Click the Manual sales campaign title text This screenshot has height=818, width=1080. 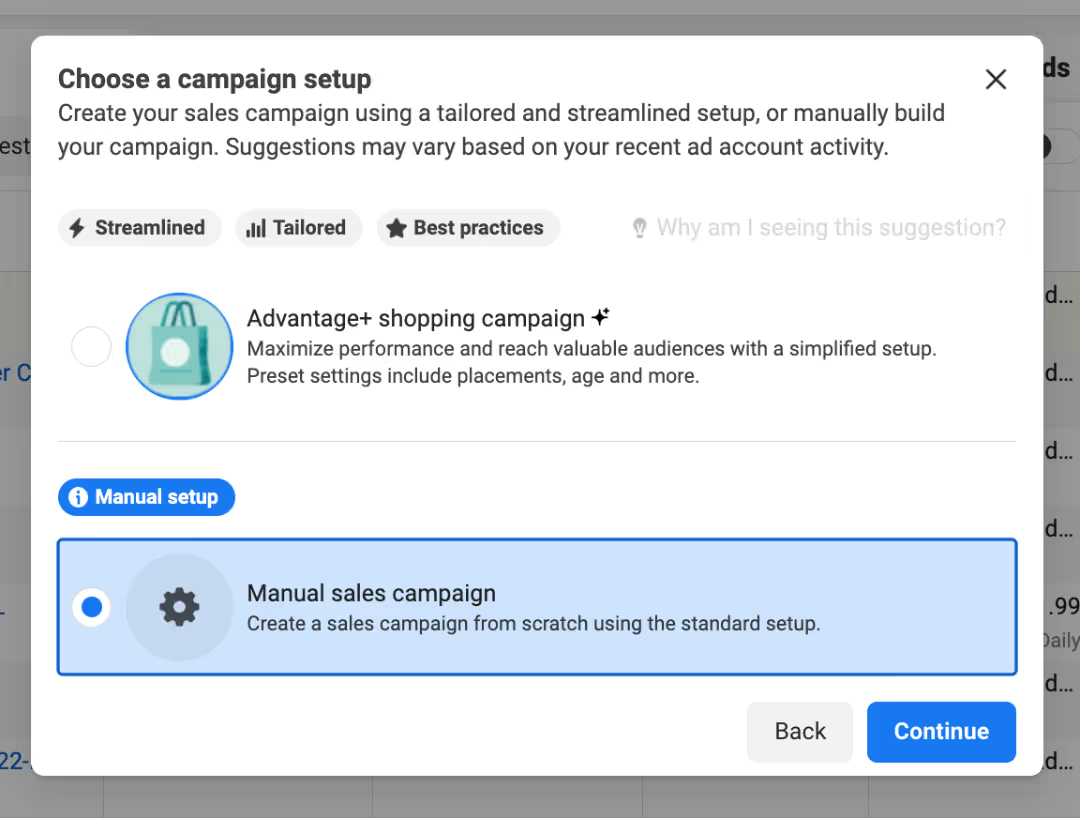click(x=371, y=593)
